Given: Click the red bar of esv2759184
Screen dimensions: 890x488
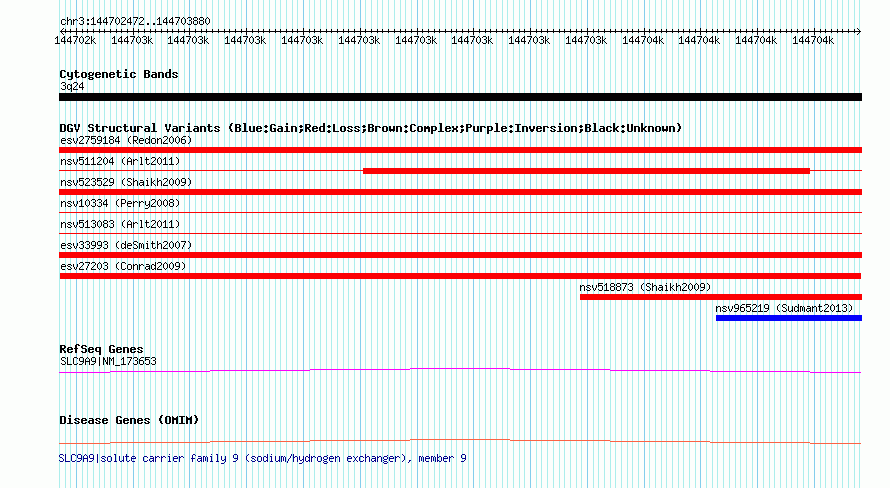Looking at the screenshot, I should pyautogui.click(x=460, y=150).
